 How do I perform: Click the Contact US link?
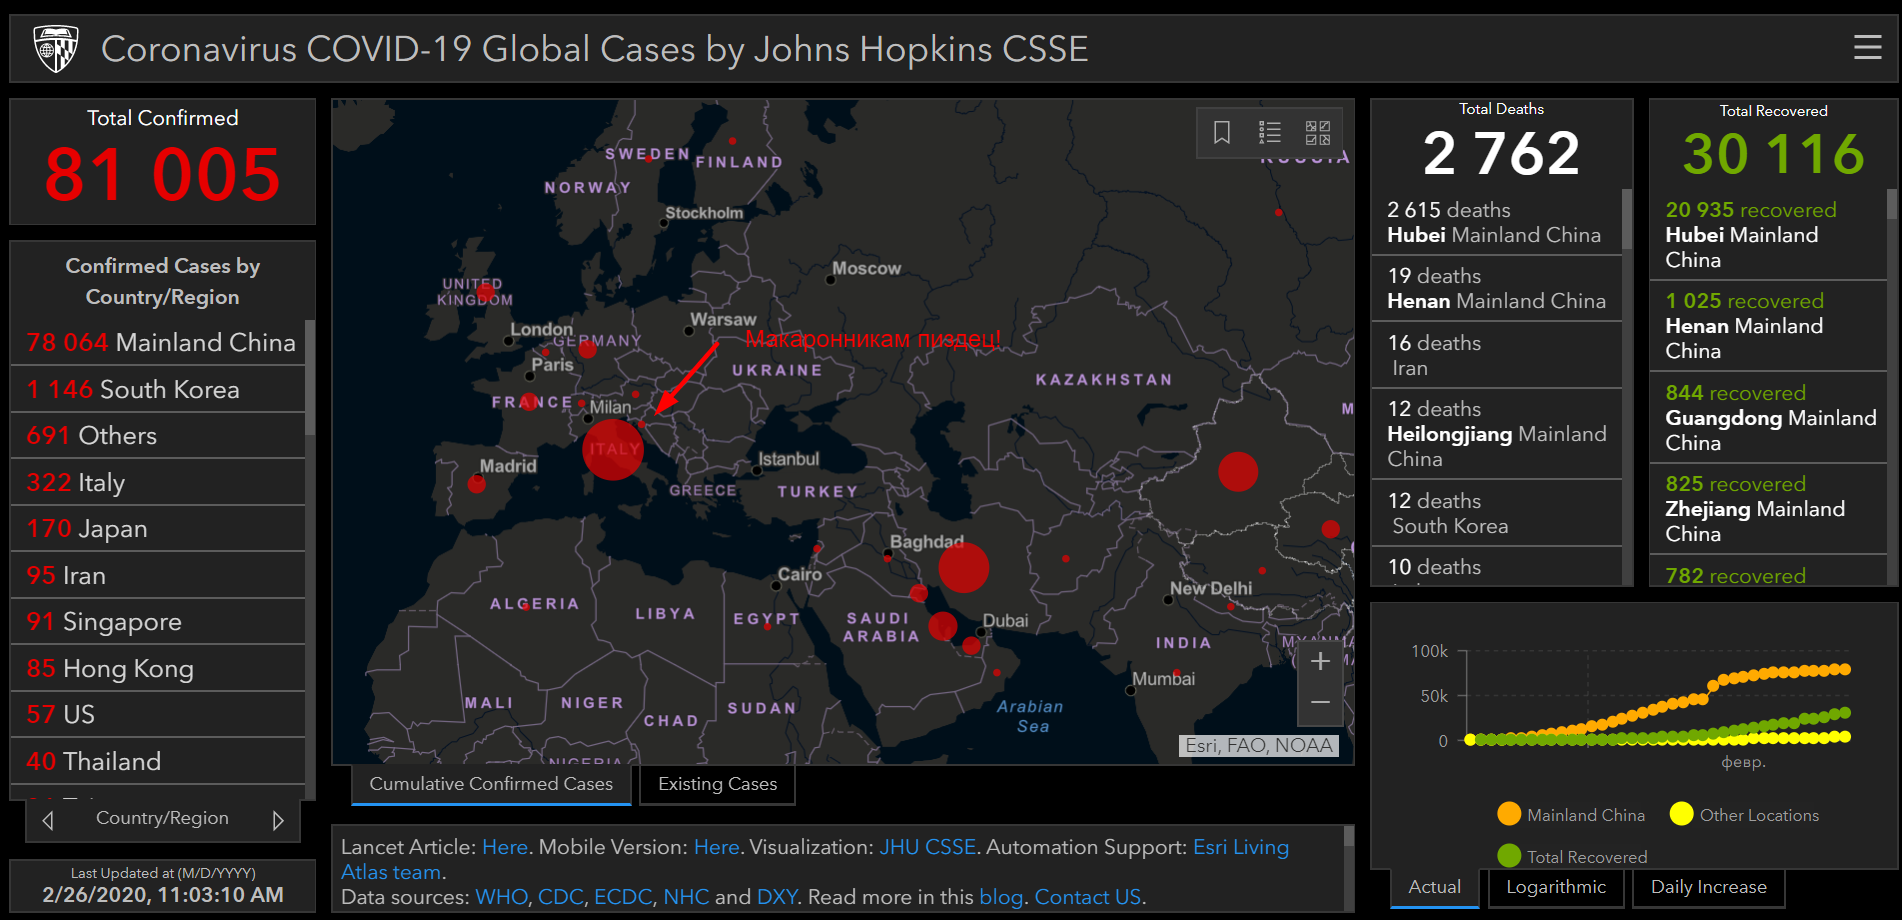click(x=1087, y=897)
